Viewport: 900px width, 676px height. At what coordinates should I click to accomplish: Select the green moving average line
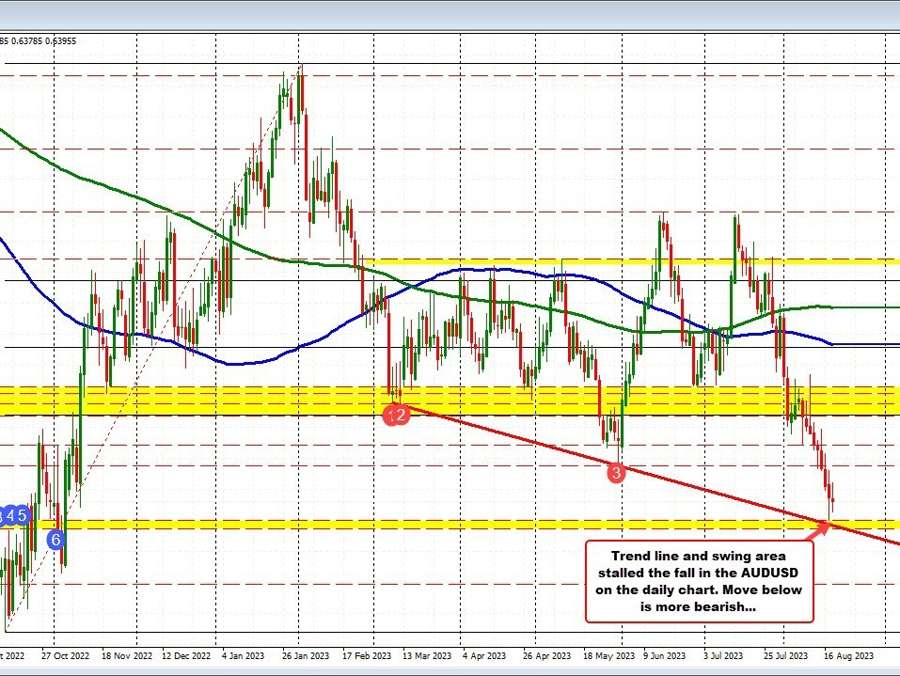[150, 202]
